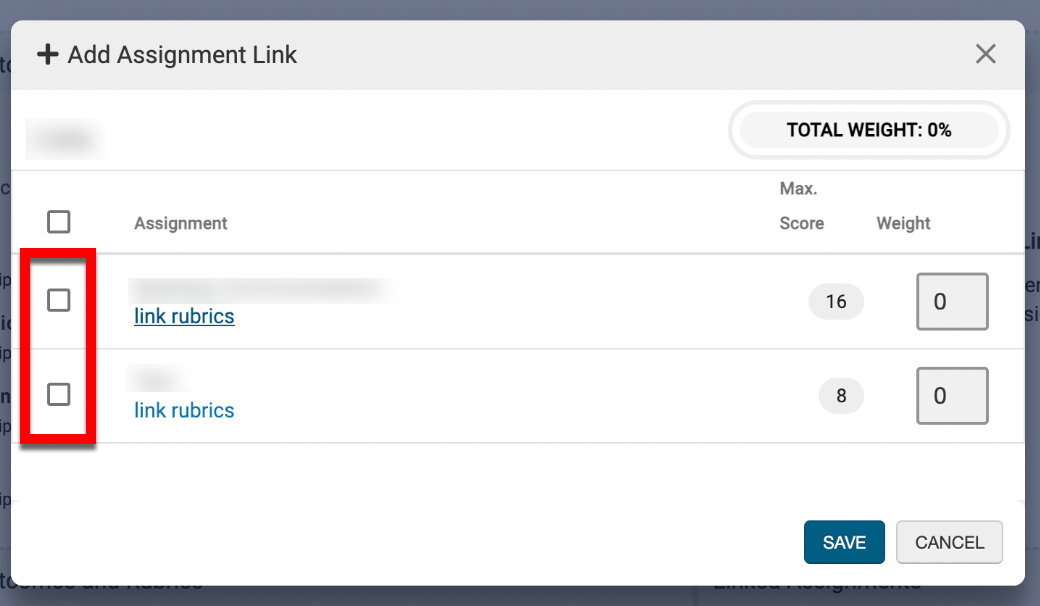This screenshot has width=1040, height=606.
Task: Click the blurred first assignment name
Action: coord(257,289)
